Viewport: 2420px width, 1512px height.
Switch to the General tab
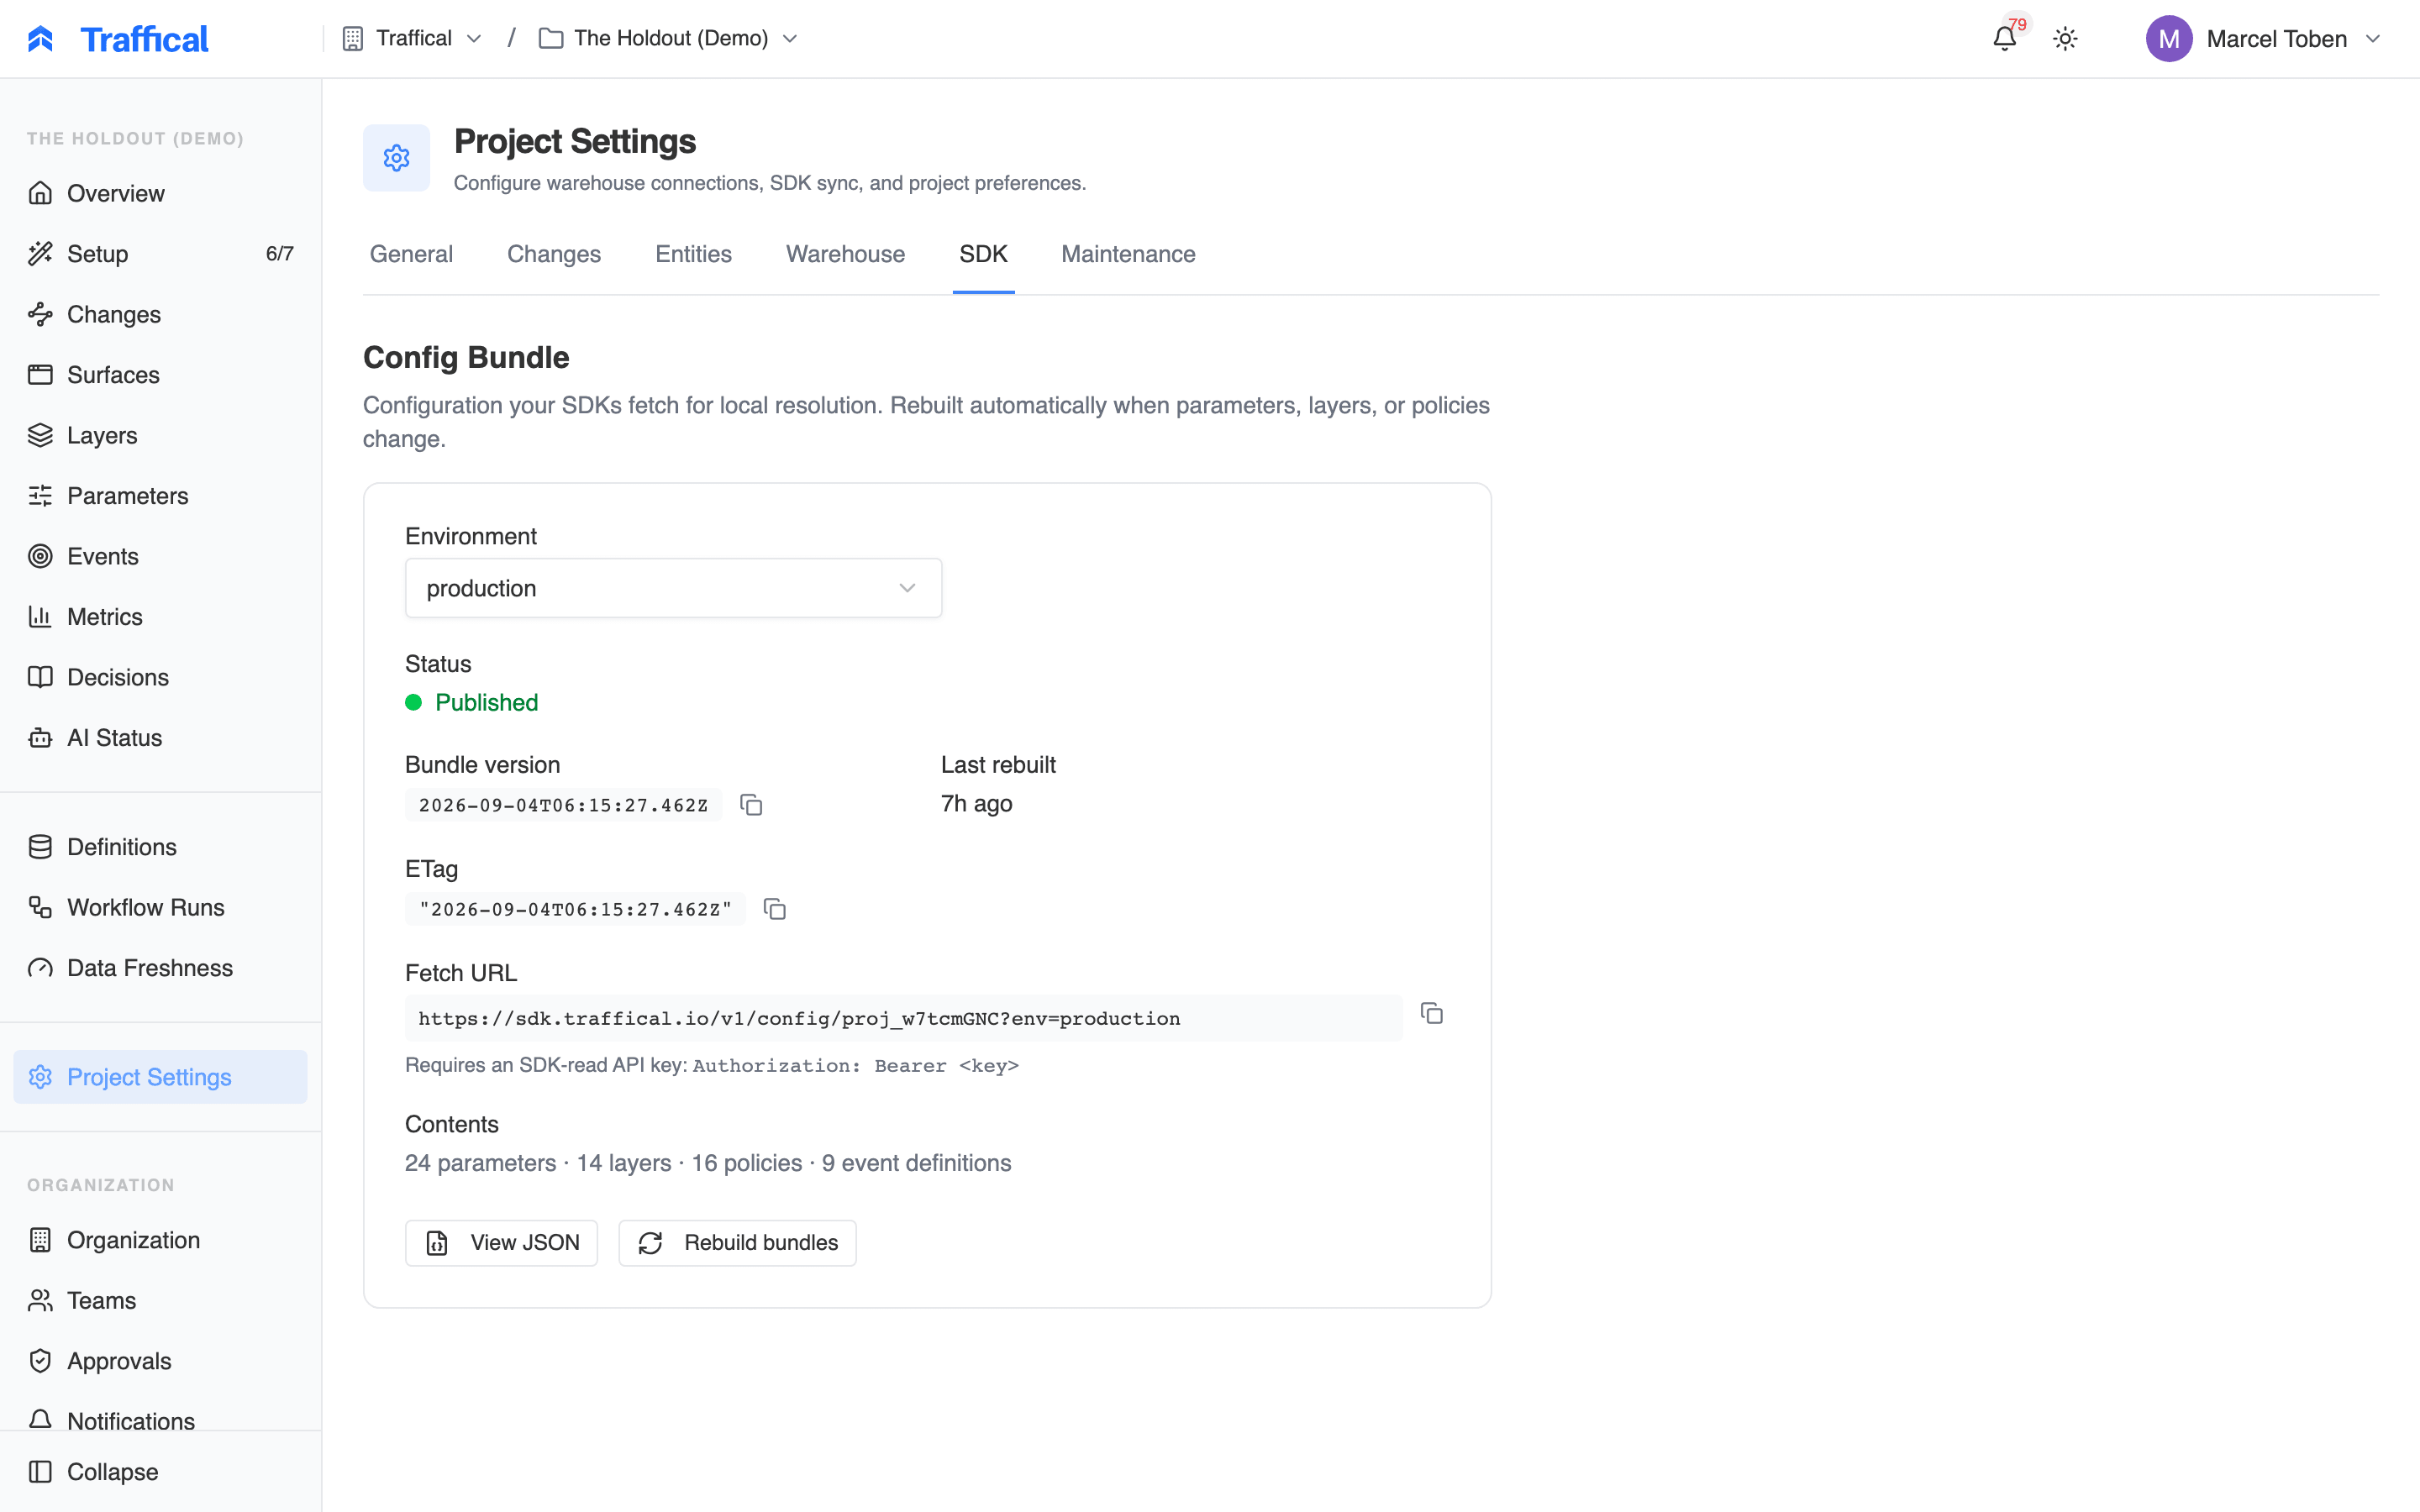(x=411, y=254)
